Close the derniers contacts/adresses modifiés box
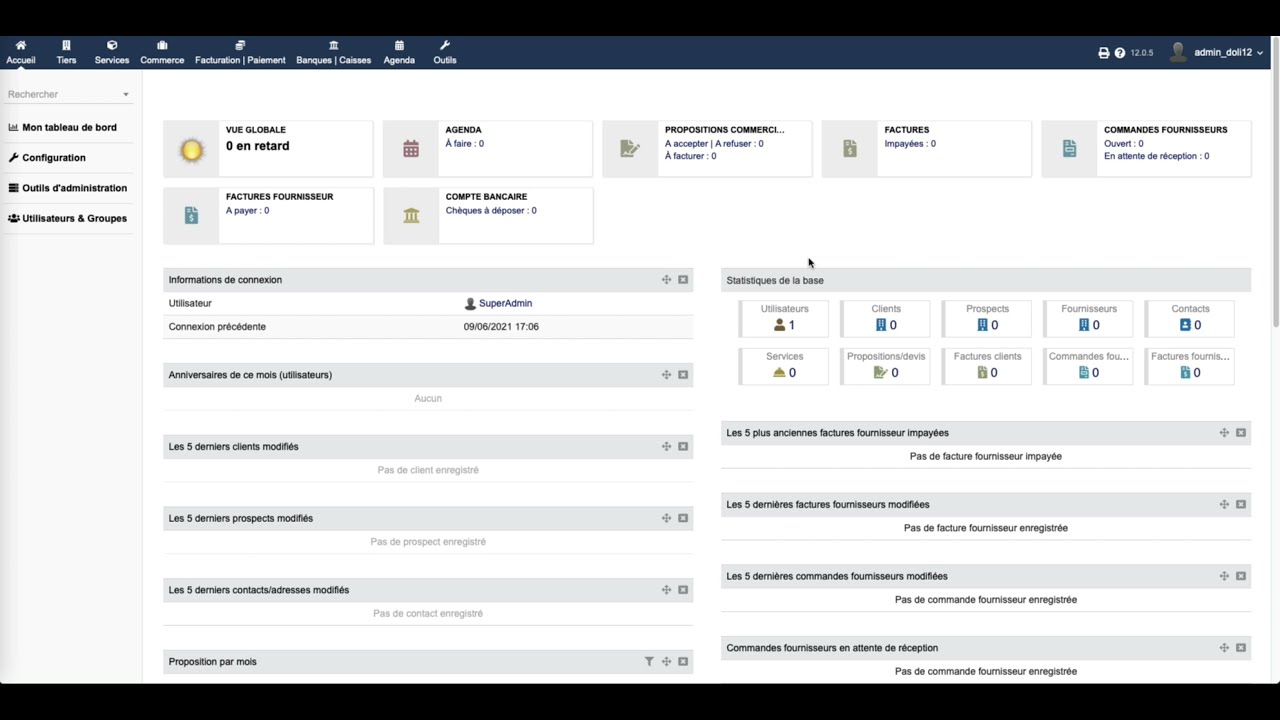Viewport: 1280px width, 720px height. pos(683,590)
